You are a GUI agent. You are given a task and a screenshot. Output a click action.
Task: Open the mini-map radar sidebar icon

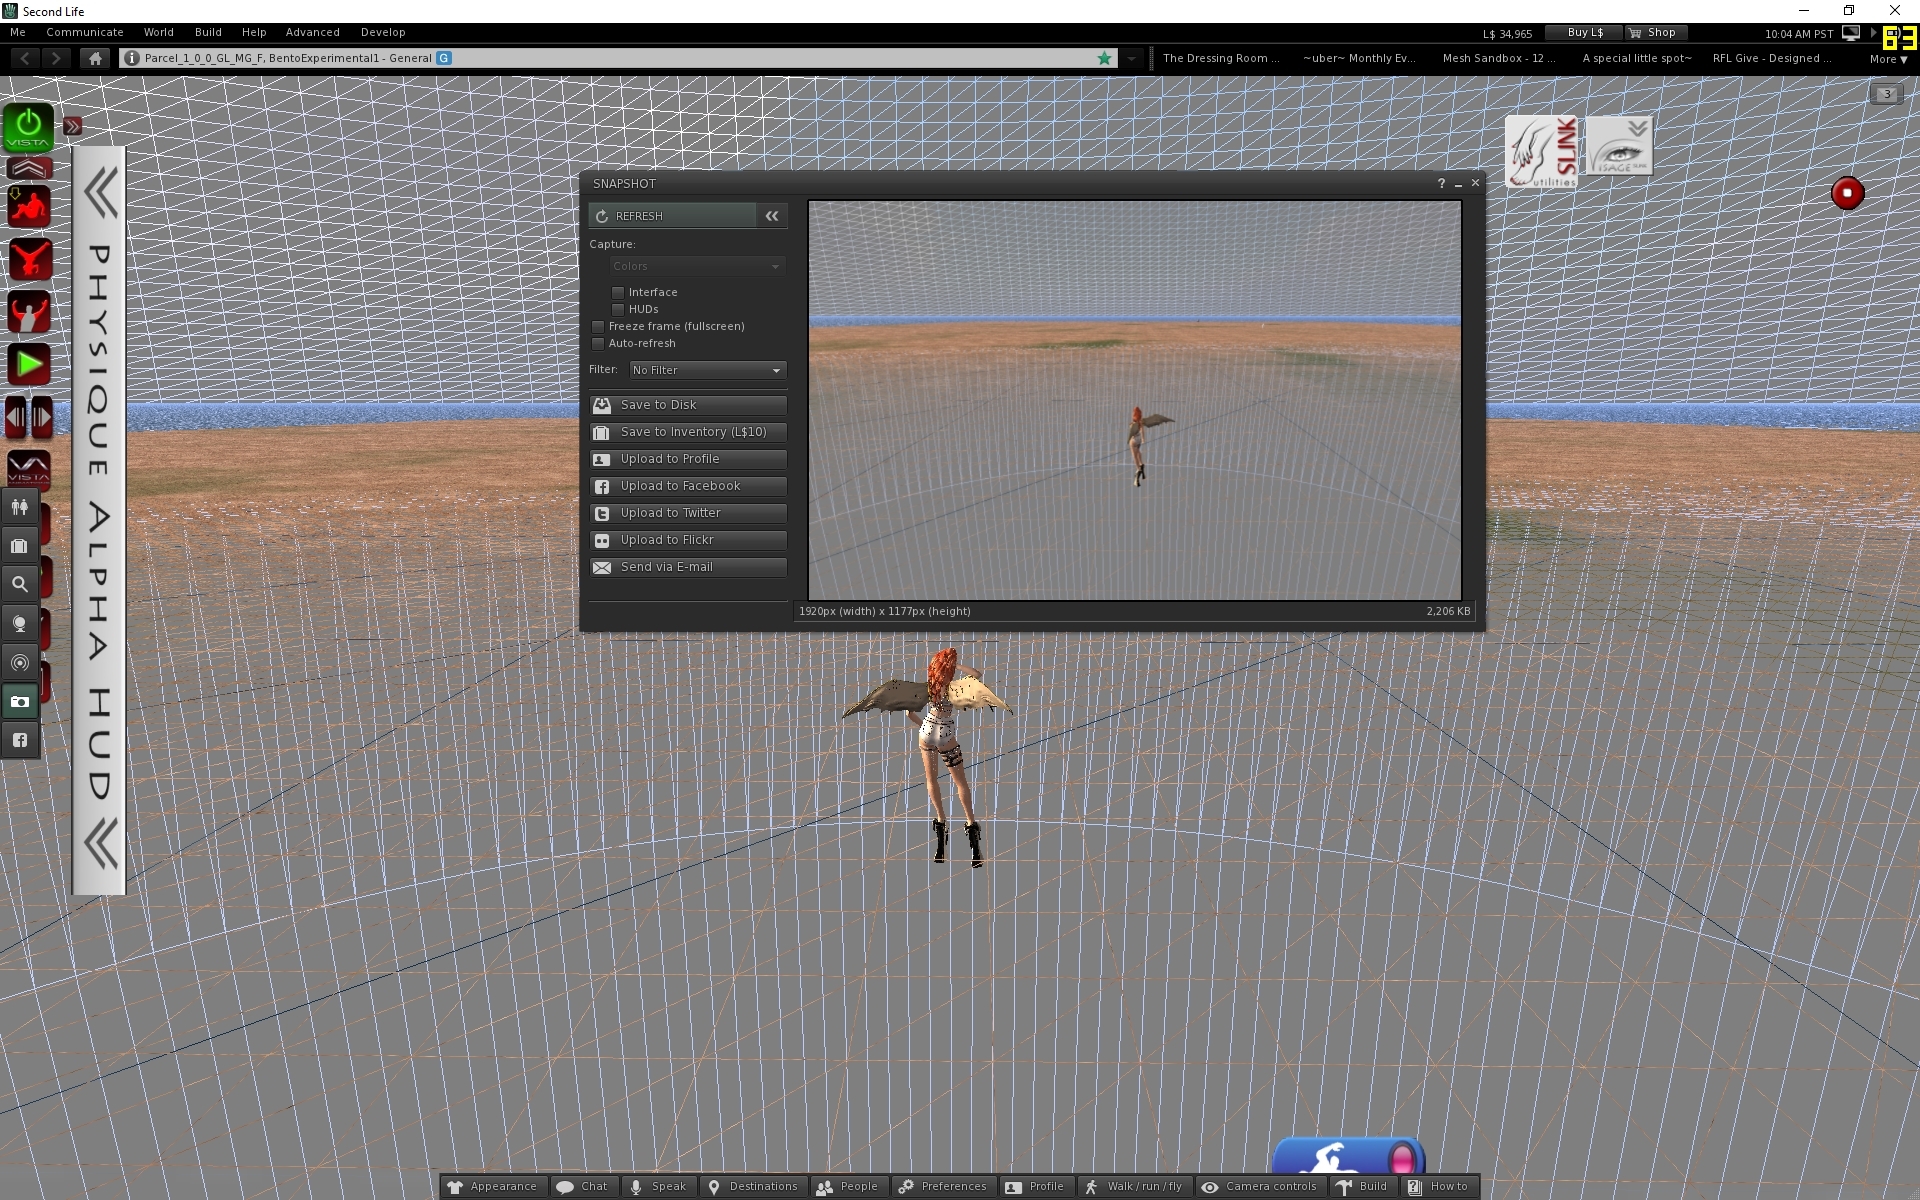[x=20, y=663]
